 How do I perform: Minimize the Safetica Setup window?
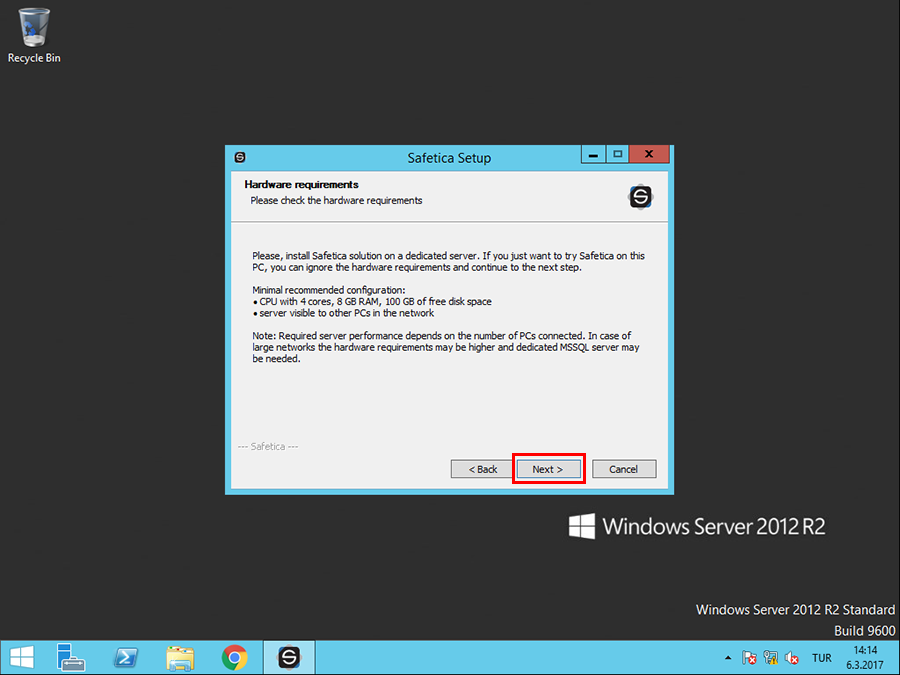(x=593, y=154)
